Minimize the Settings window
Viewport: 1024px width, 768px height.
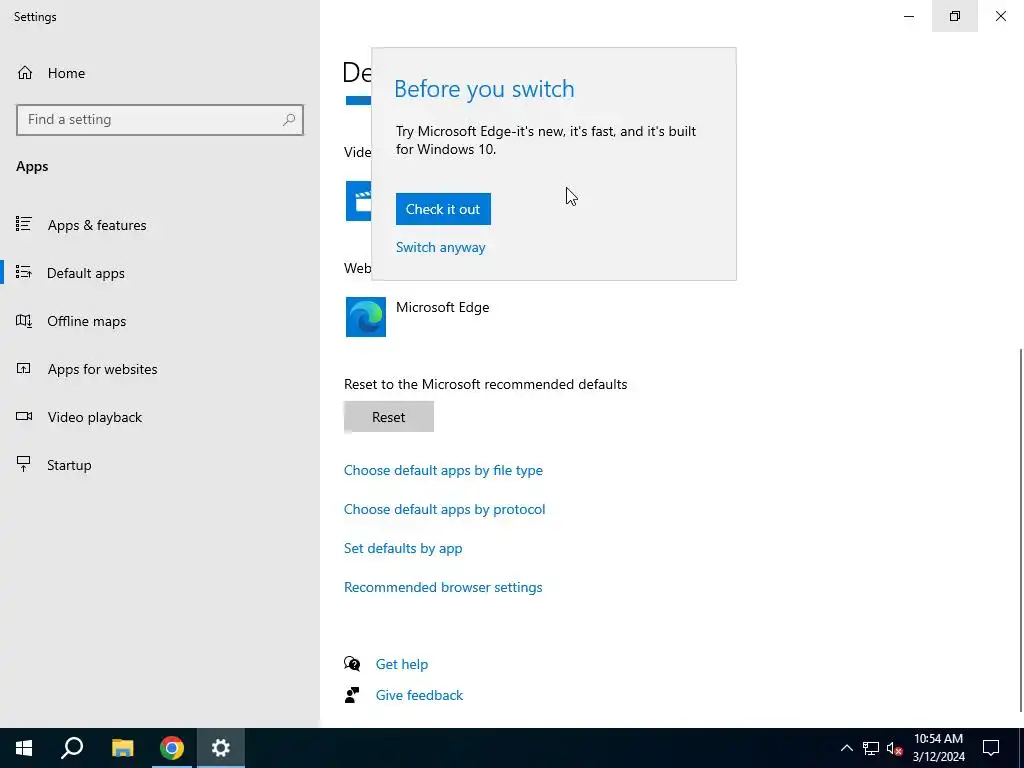(909, 16)
